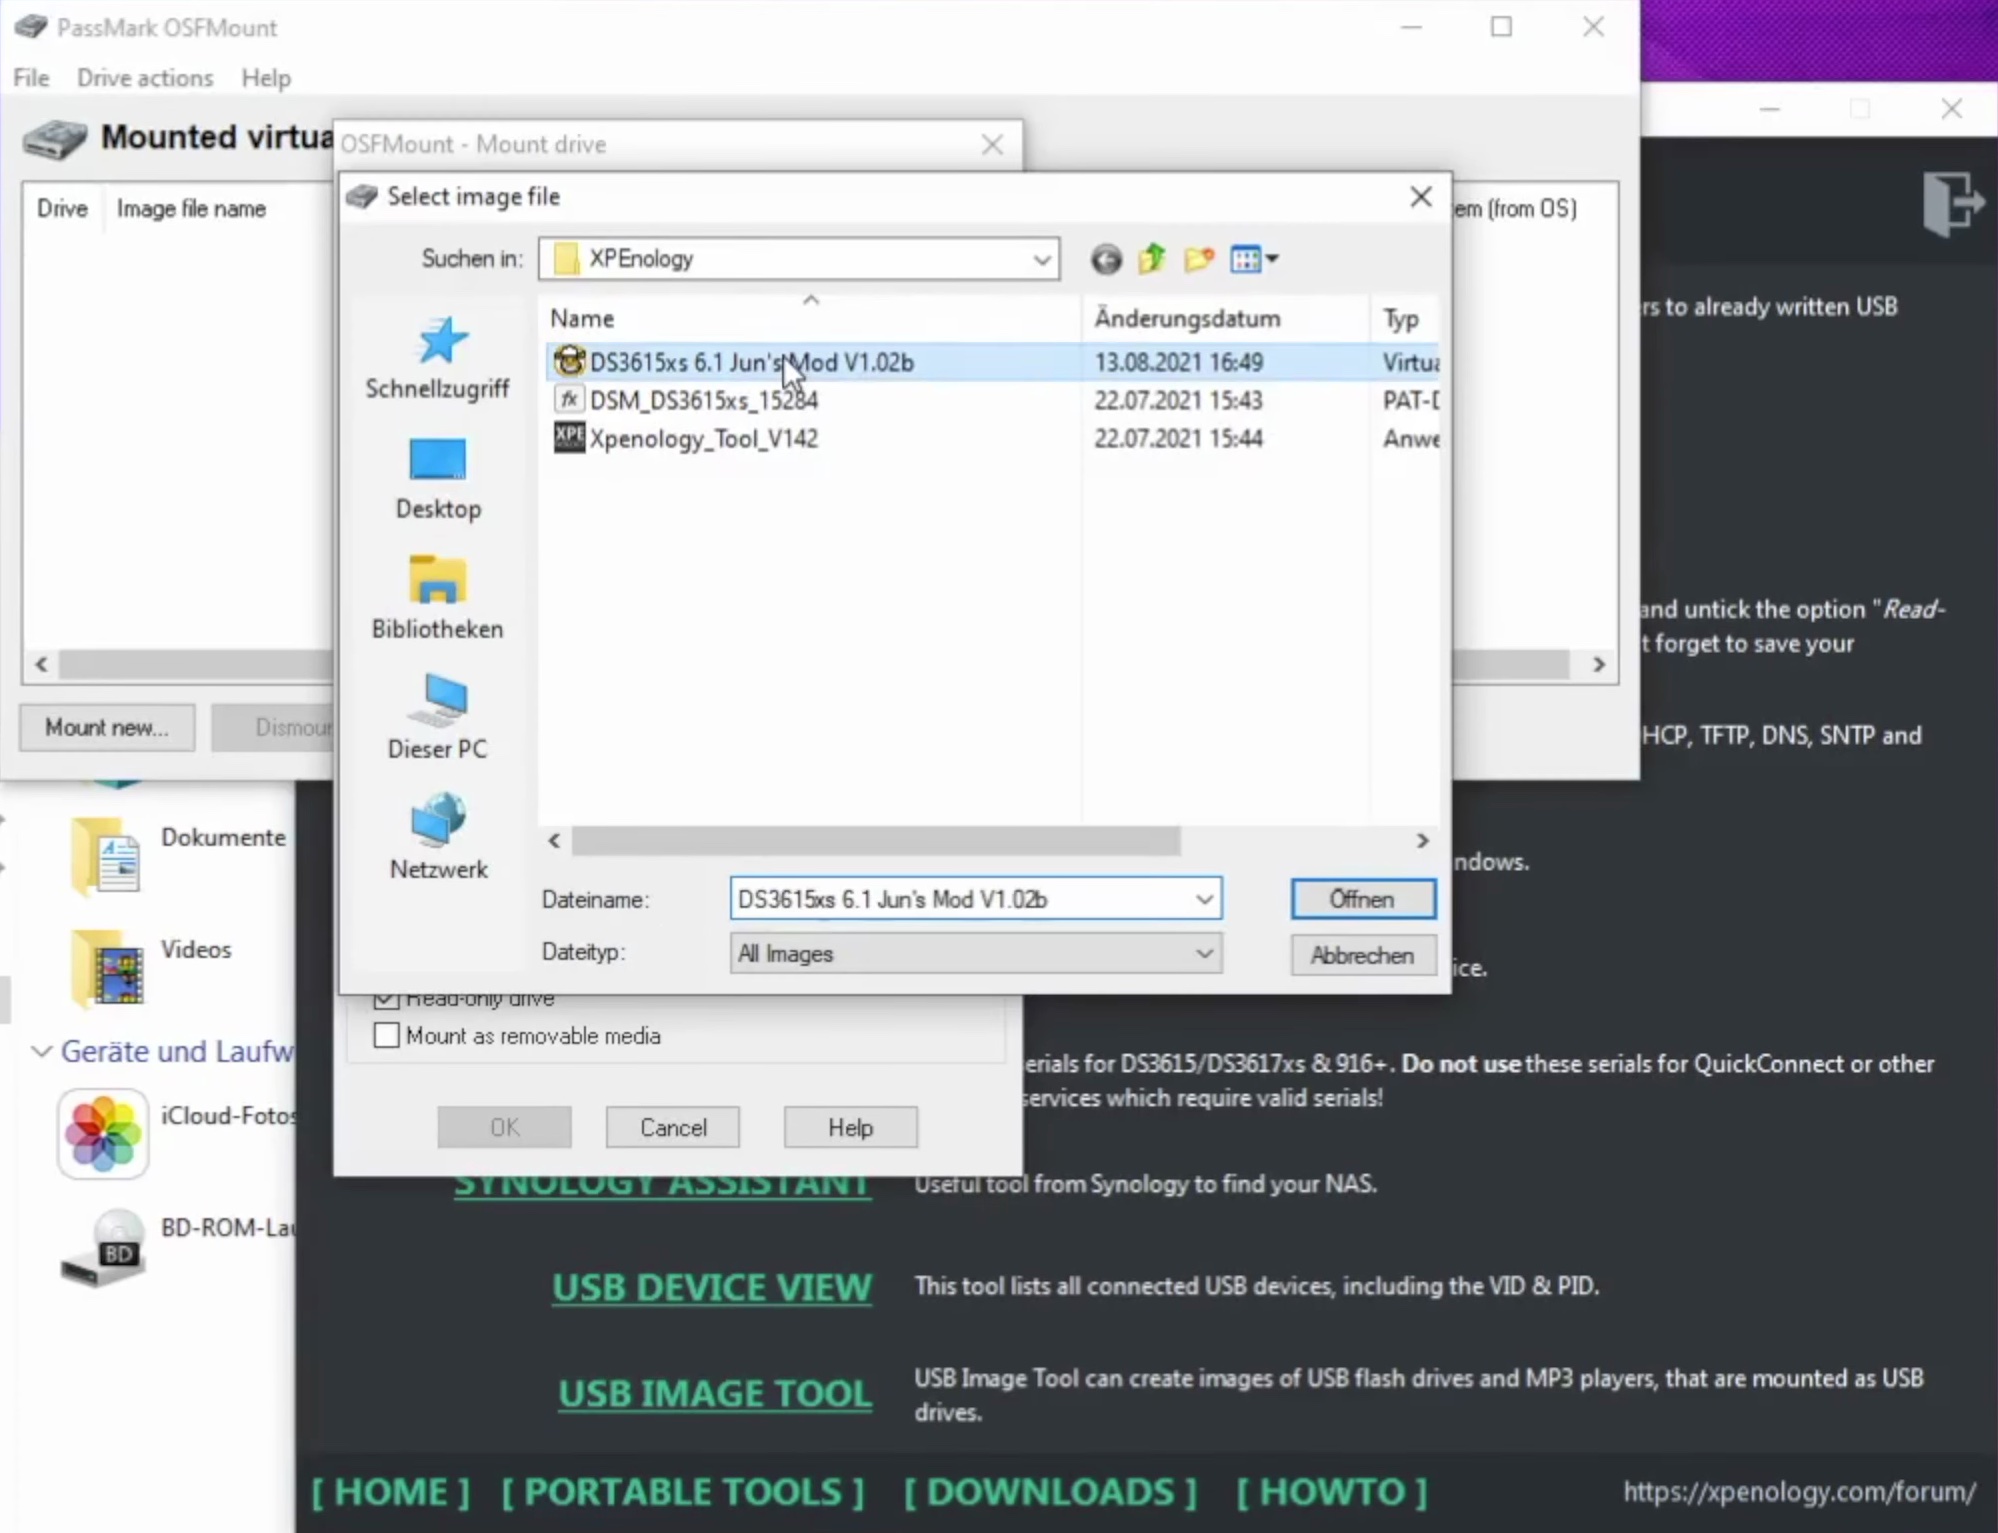Image resolution: width=1998 pixels, height=1533 pixels.
Task: Click the Öffnen button
Action: (x=1363, y=899)
